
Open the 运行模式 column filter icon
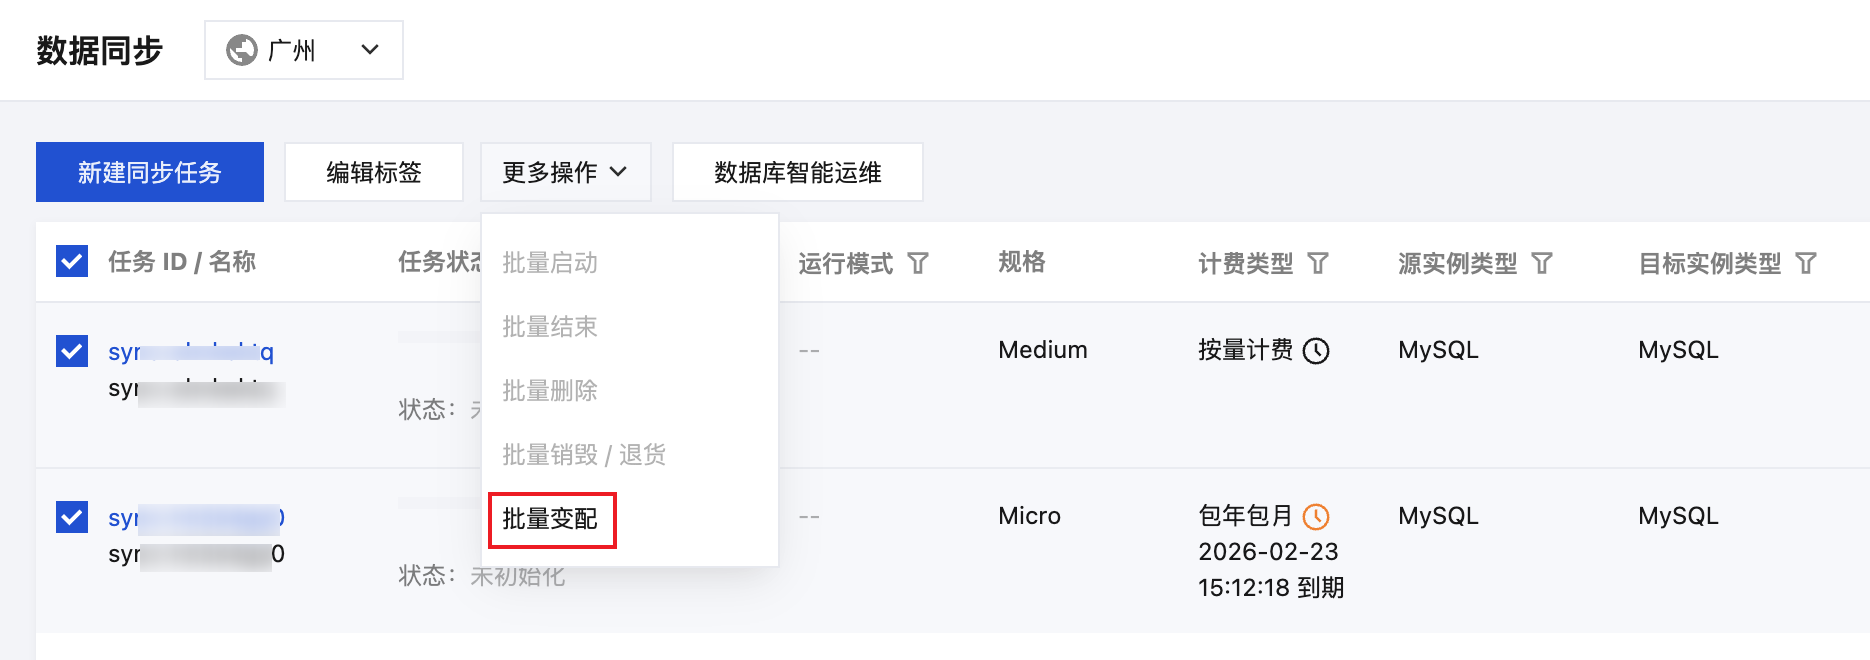click(x=918, y=263)
